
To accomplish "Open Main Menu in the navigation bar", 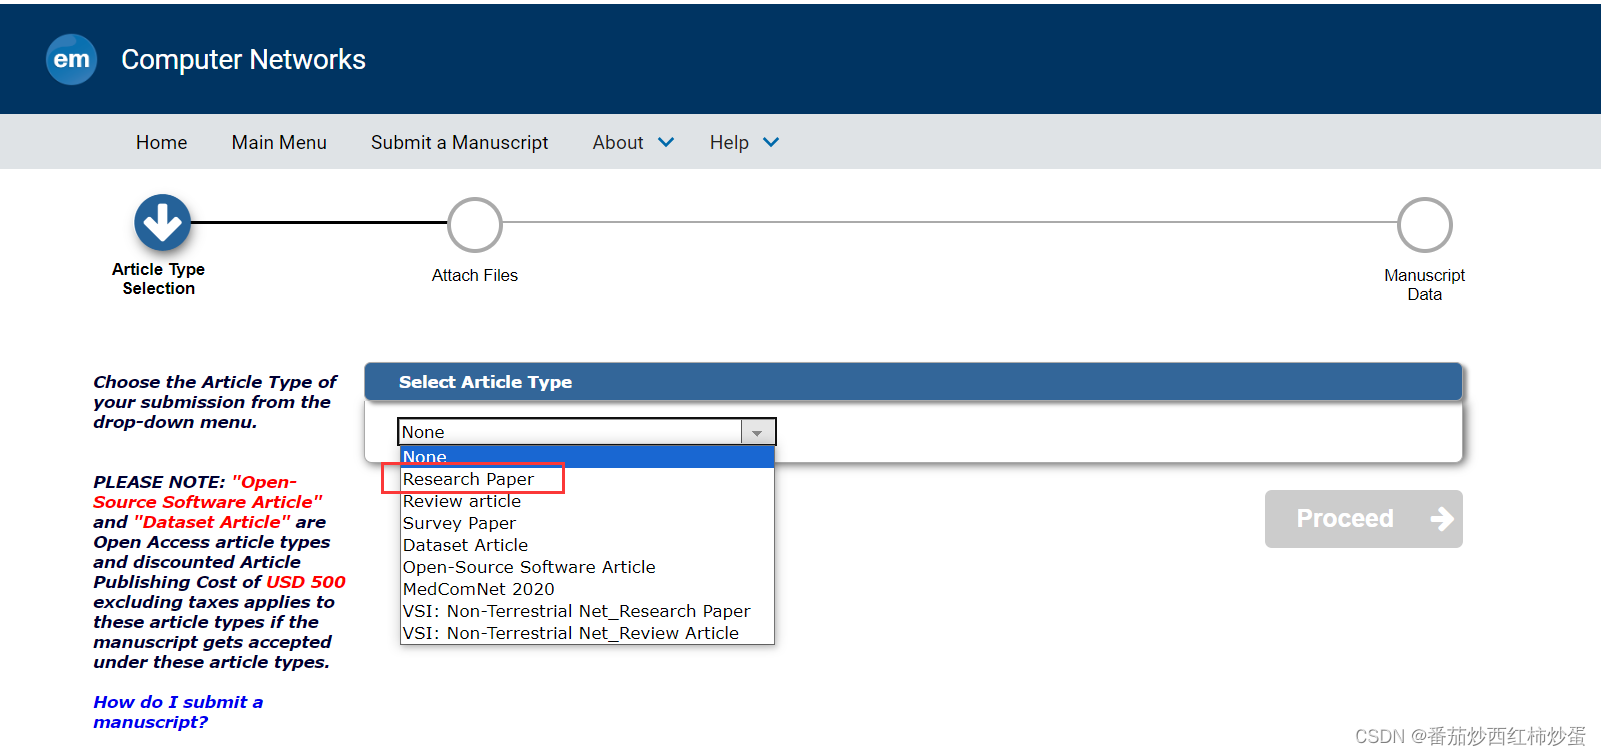I will pos(279,142).
